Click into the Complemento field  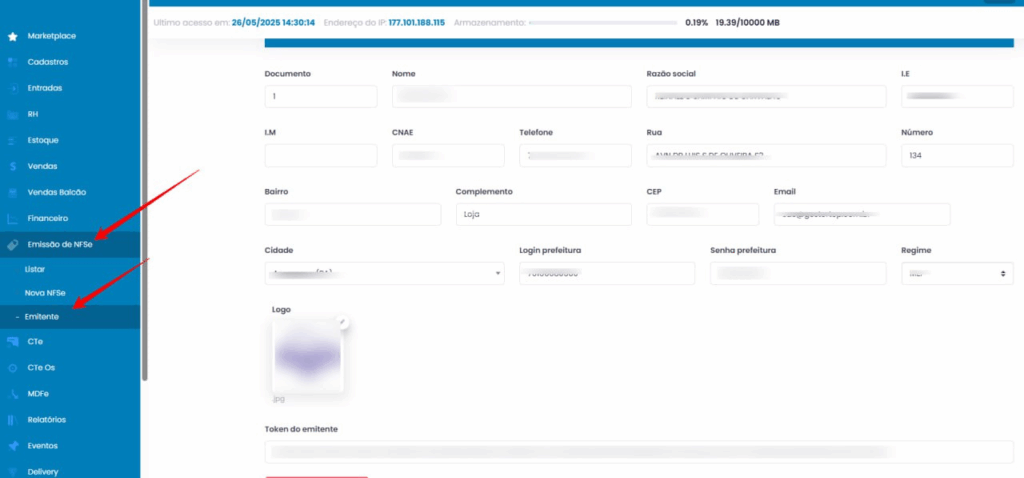(543, 214)
